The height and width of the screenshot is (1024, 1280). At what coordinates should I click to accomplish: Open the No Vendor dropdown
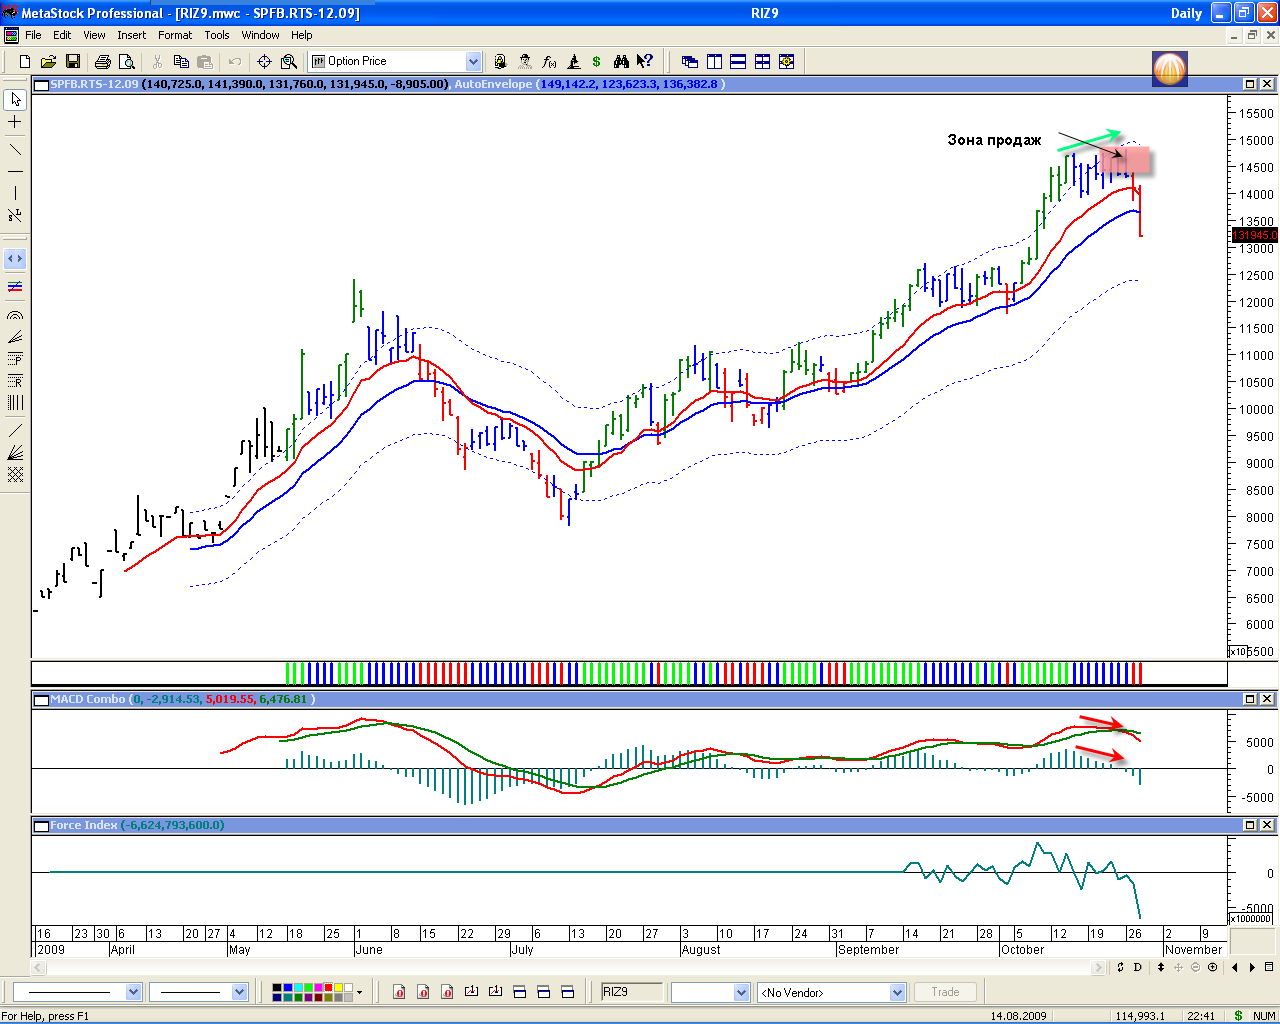[898, 992]
